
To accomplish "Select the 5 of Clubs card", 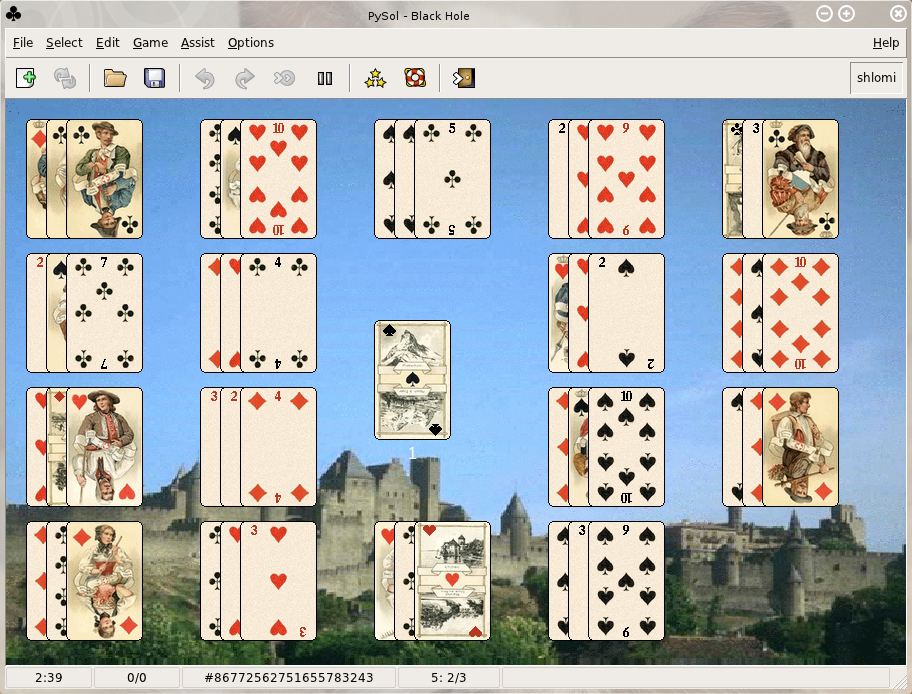I will pyautogui.click(x=453, y=179).
